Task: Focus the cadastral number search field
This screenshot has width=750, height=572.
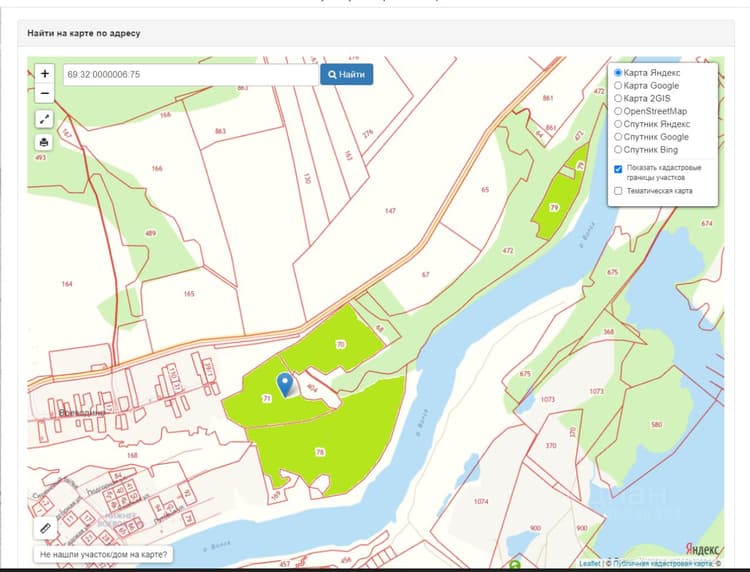Action: coord(191,75)
